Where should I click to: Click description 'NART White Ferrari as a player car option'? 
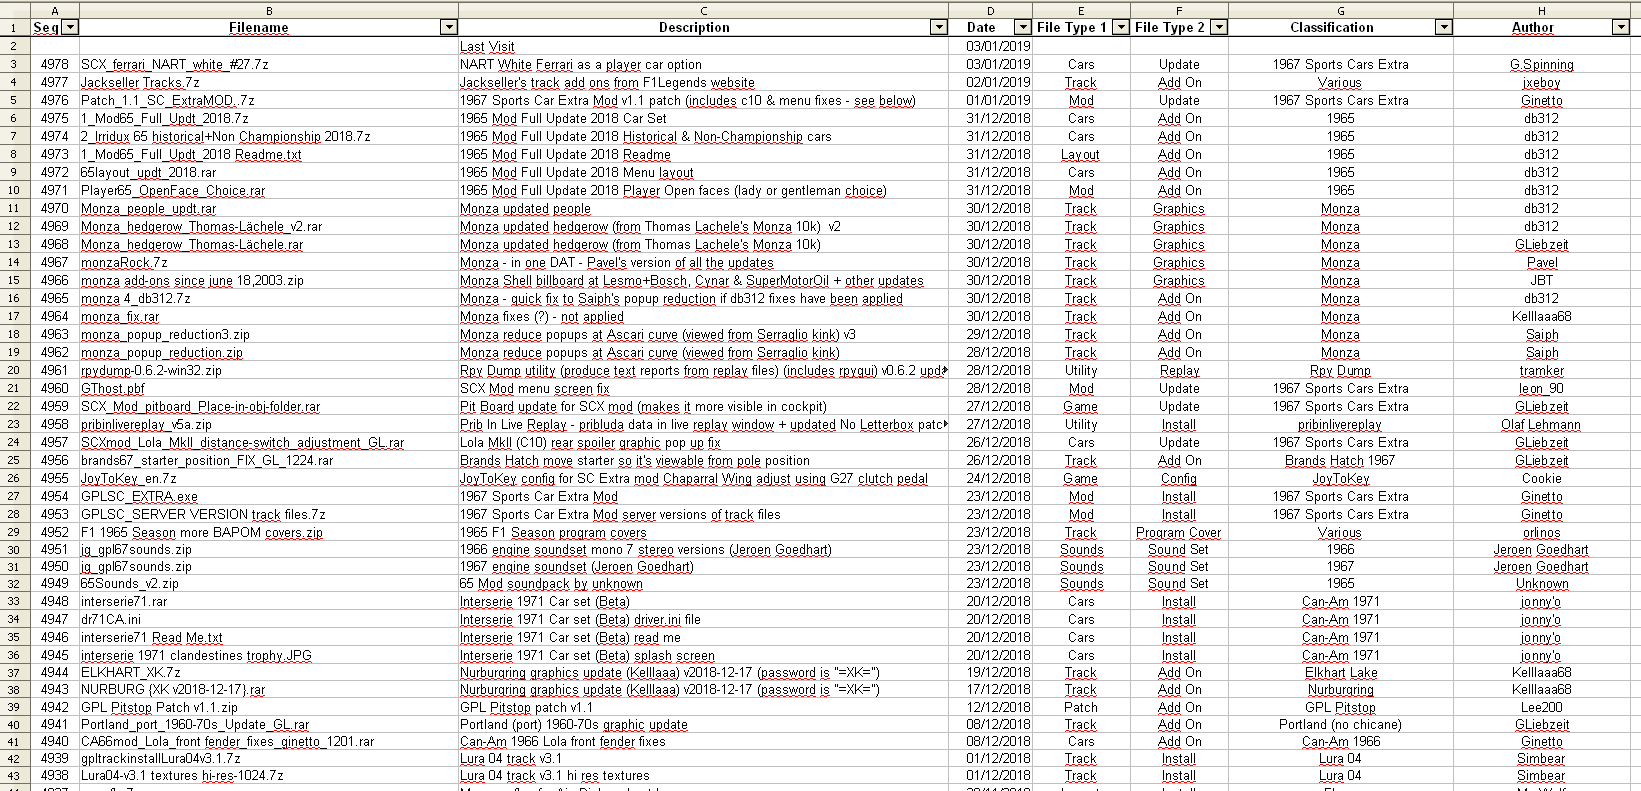pyautogui.click(x=581, y=64)
